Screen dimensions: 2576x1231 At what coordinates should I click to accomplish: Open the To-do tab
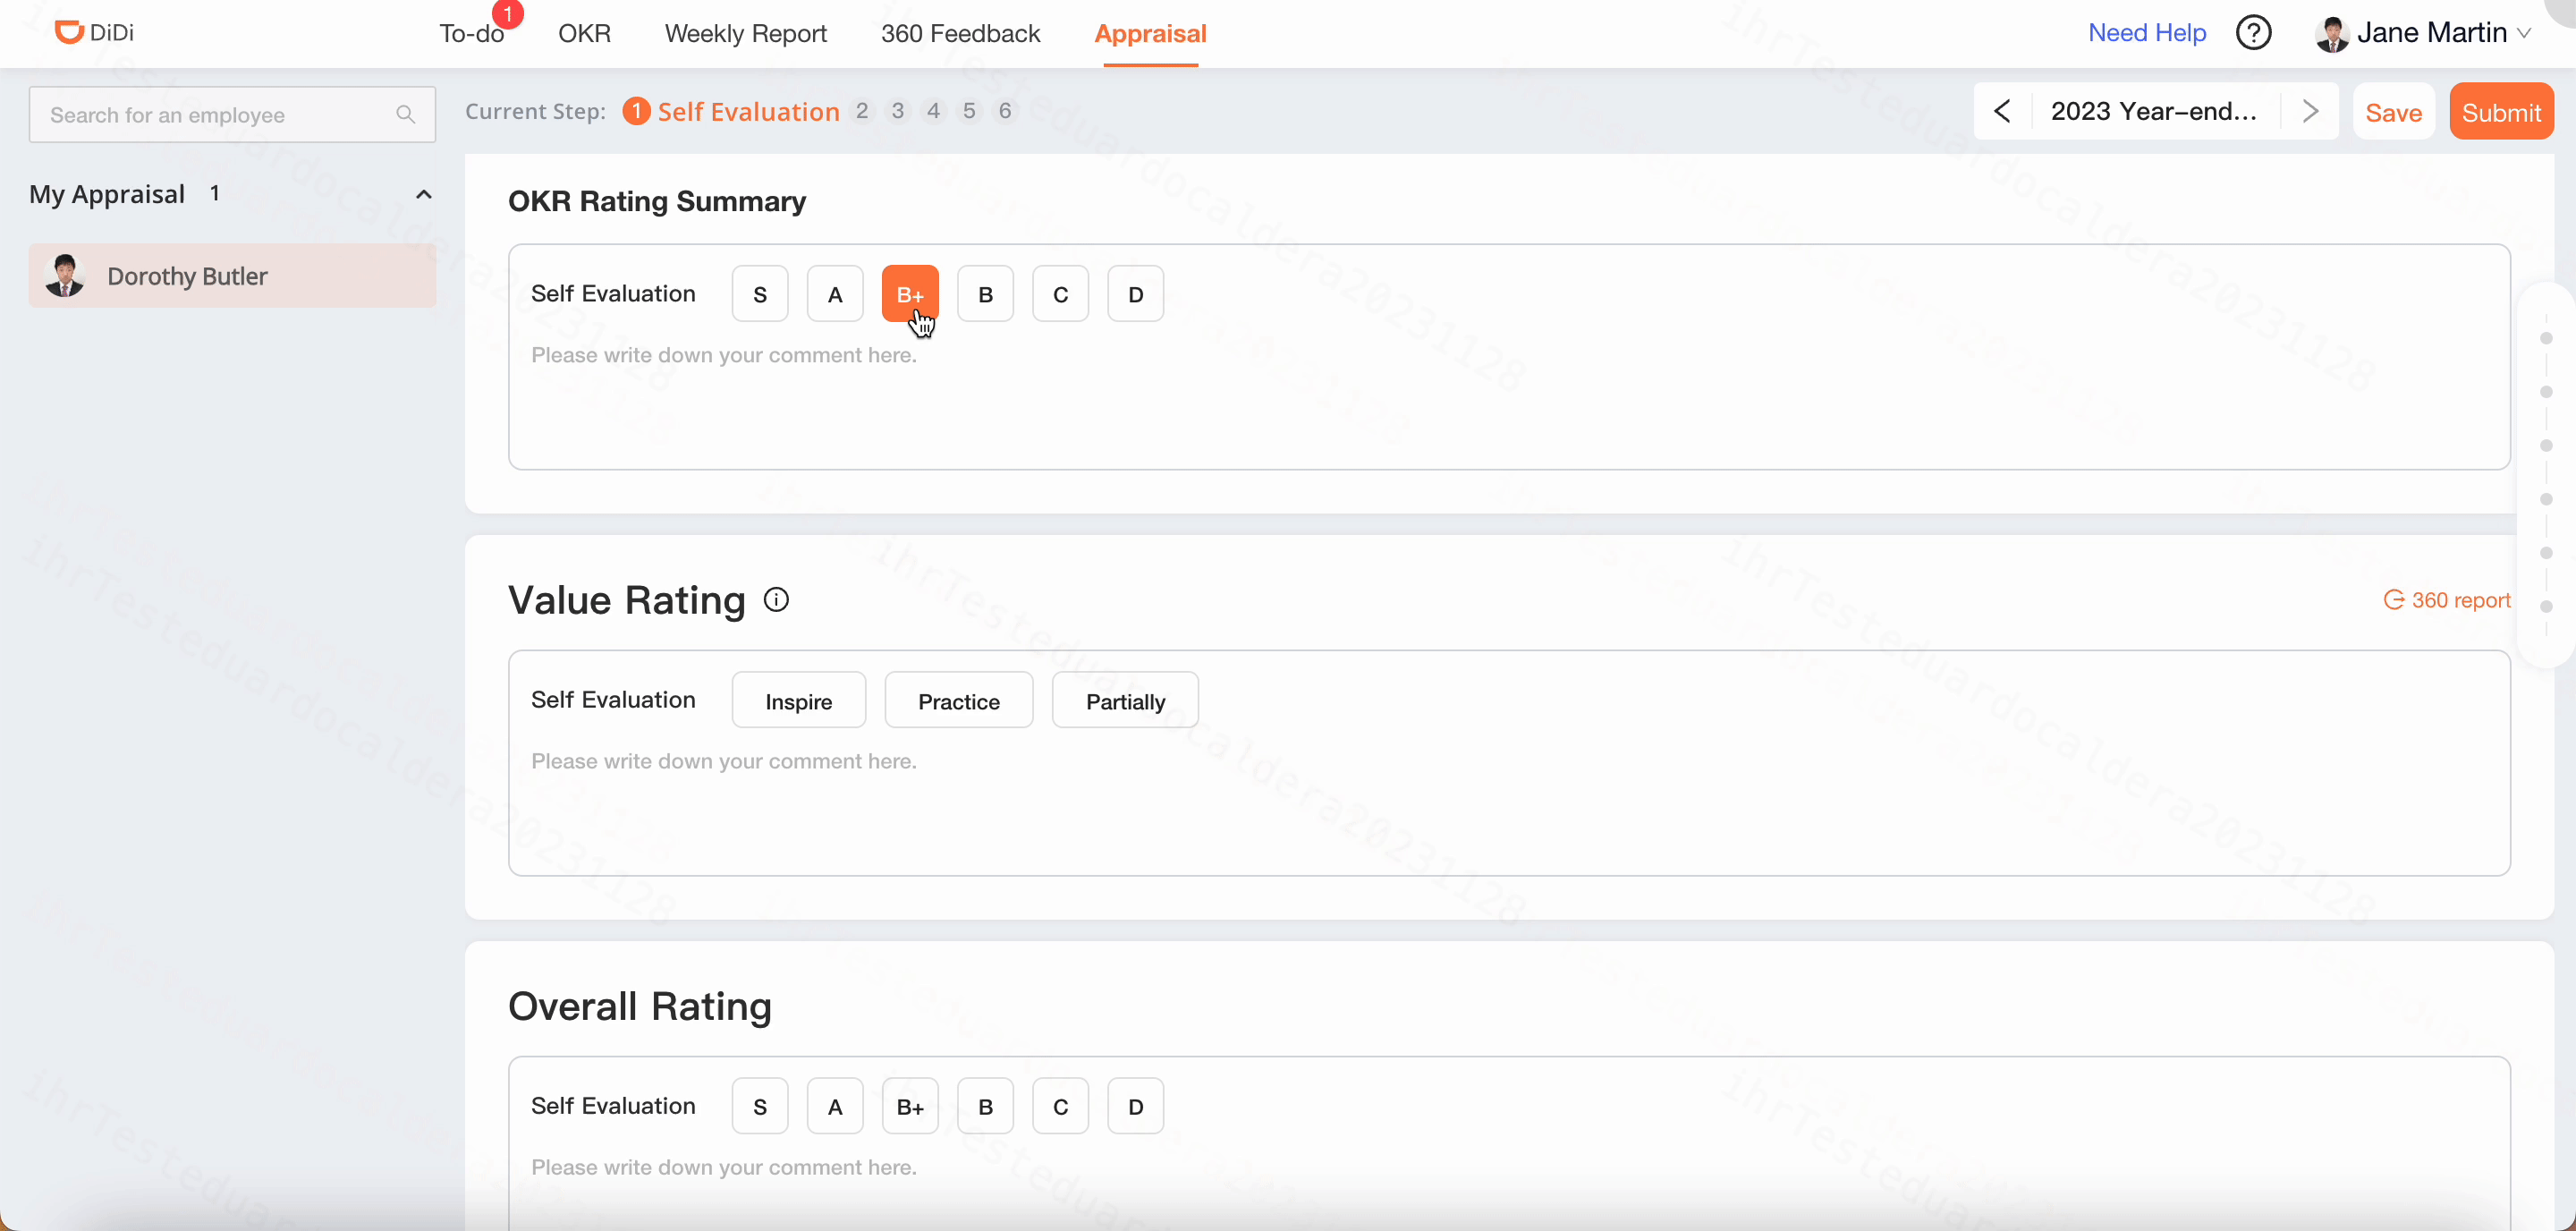471,33
